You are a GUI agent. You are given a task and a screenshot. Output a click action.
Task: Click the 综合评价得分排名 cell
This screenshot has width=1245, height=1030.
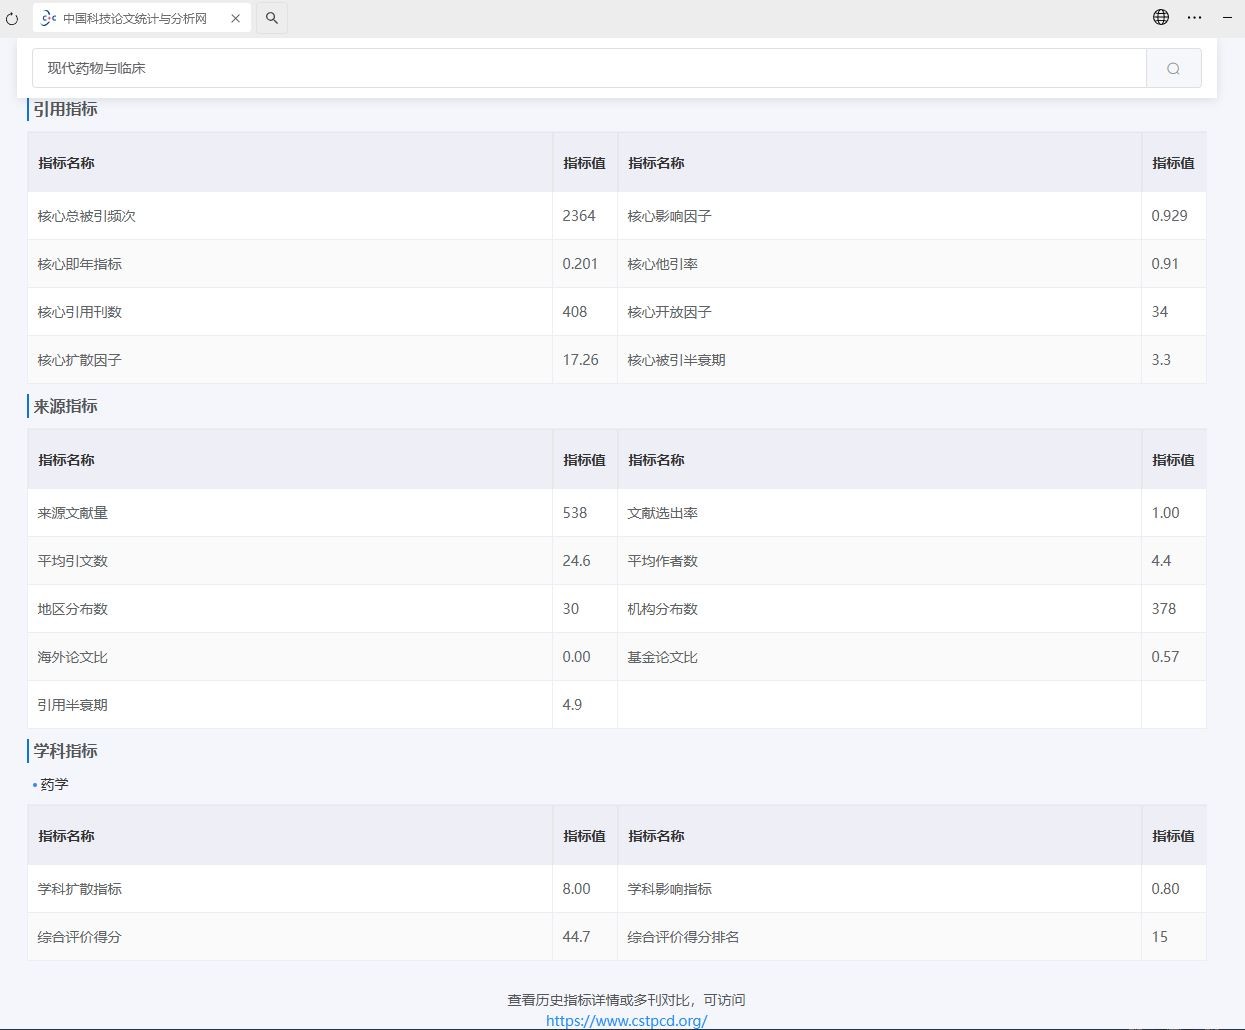[x=683, y=937]
